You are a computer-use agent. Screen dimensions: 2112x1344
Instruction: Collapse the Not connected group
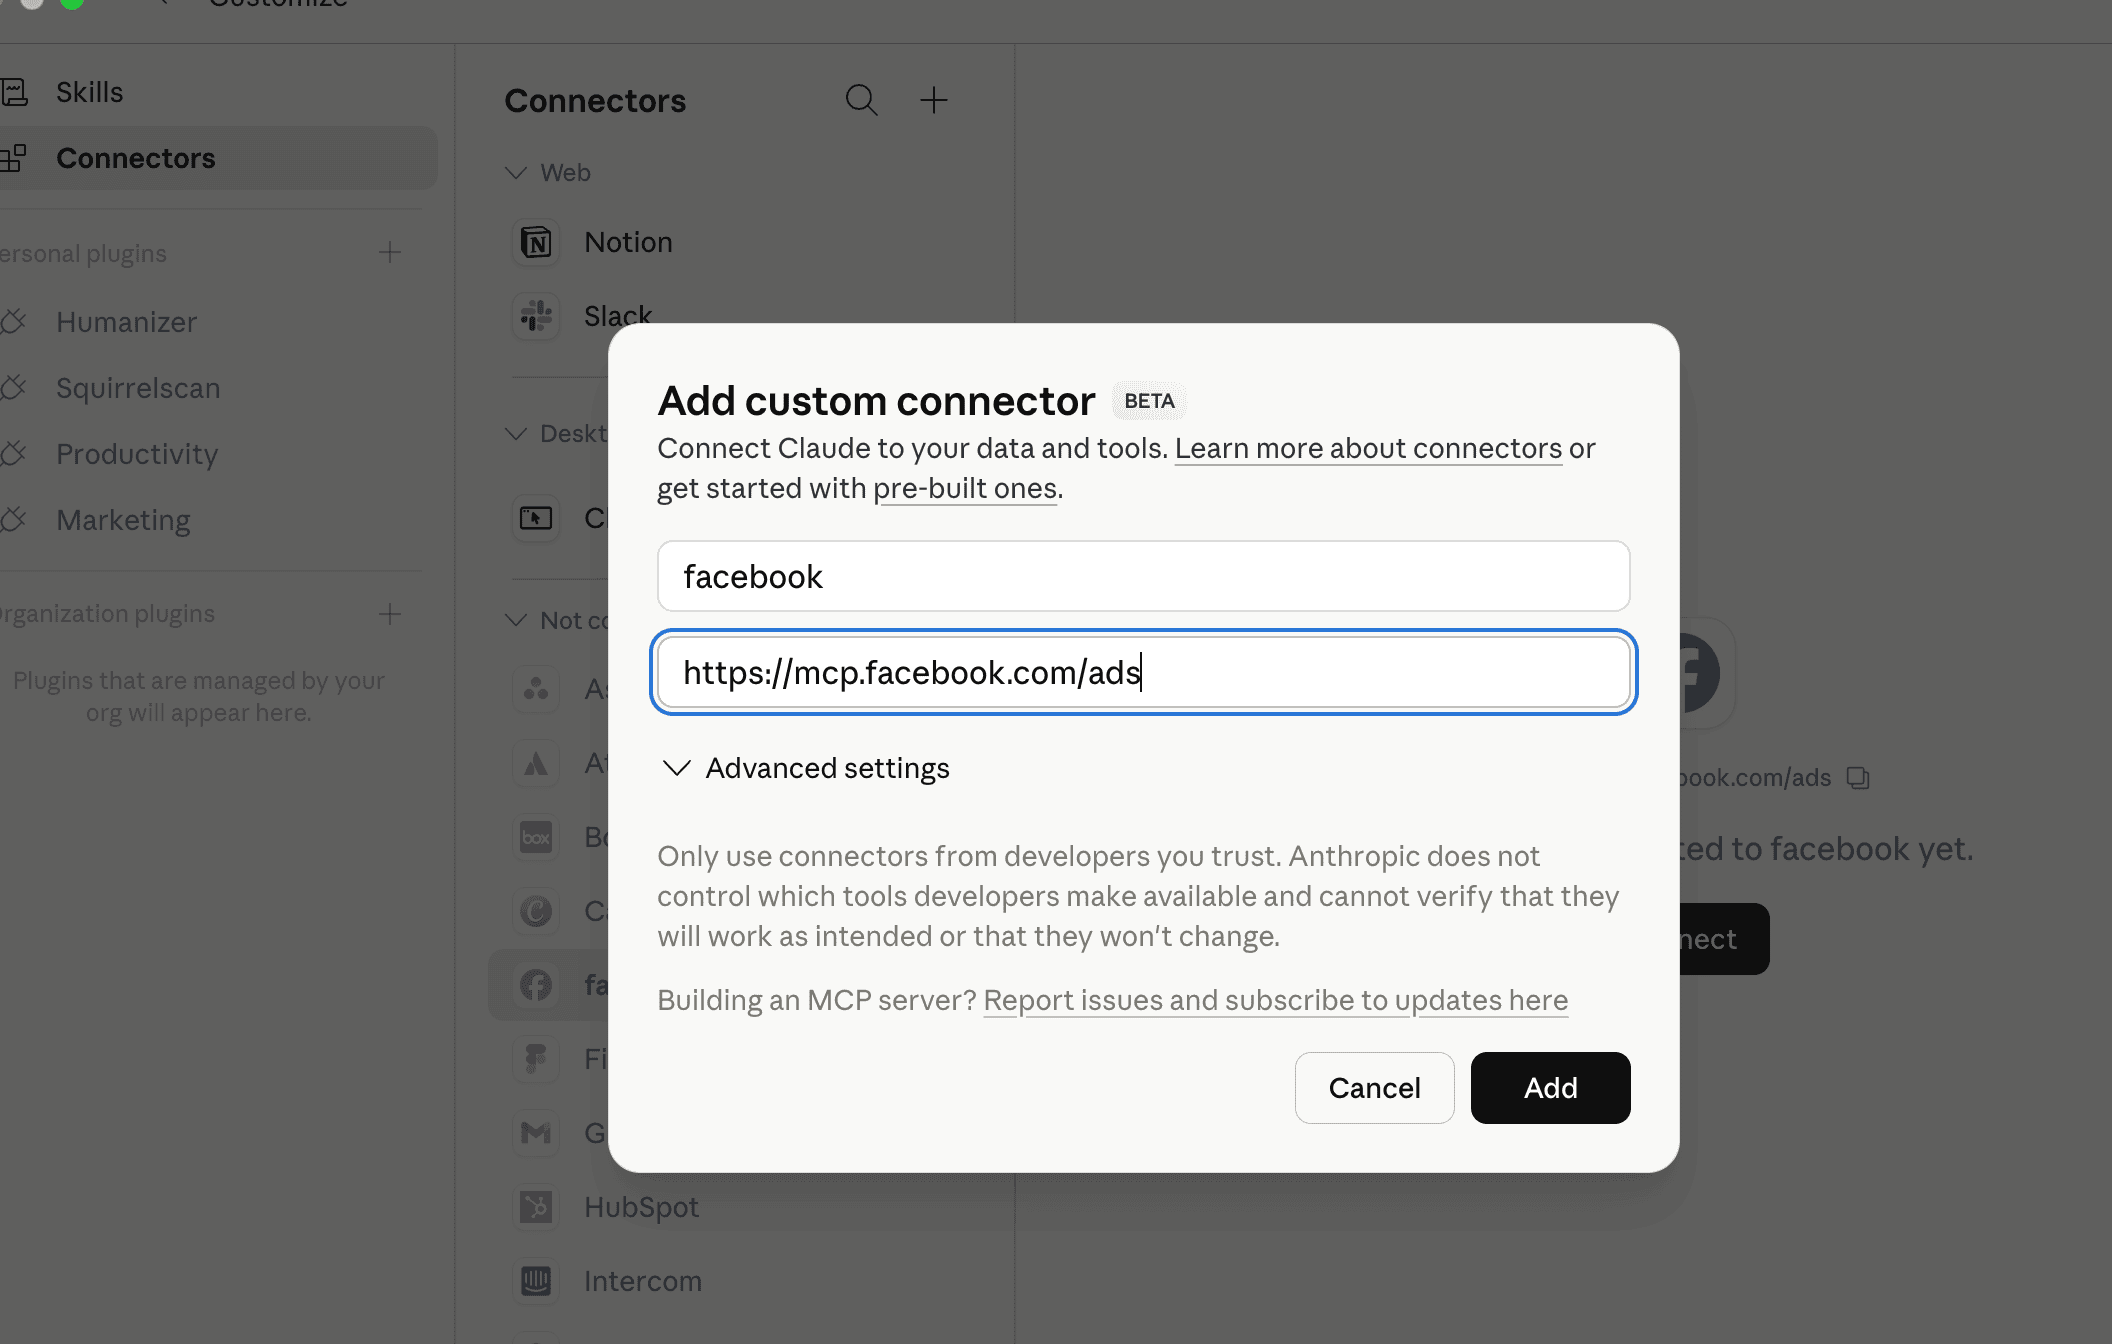(x=516, y=620)
